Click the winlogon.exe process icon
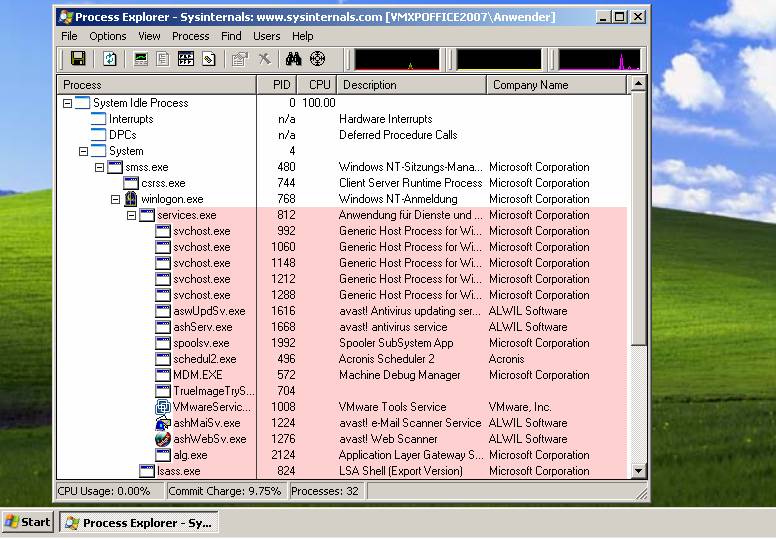Image resolution: width=776 pixels, height=539 pixels. click(x=131, y=199)
